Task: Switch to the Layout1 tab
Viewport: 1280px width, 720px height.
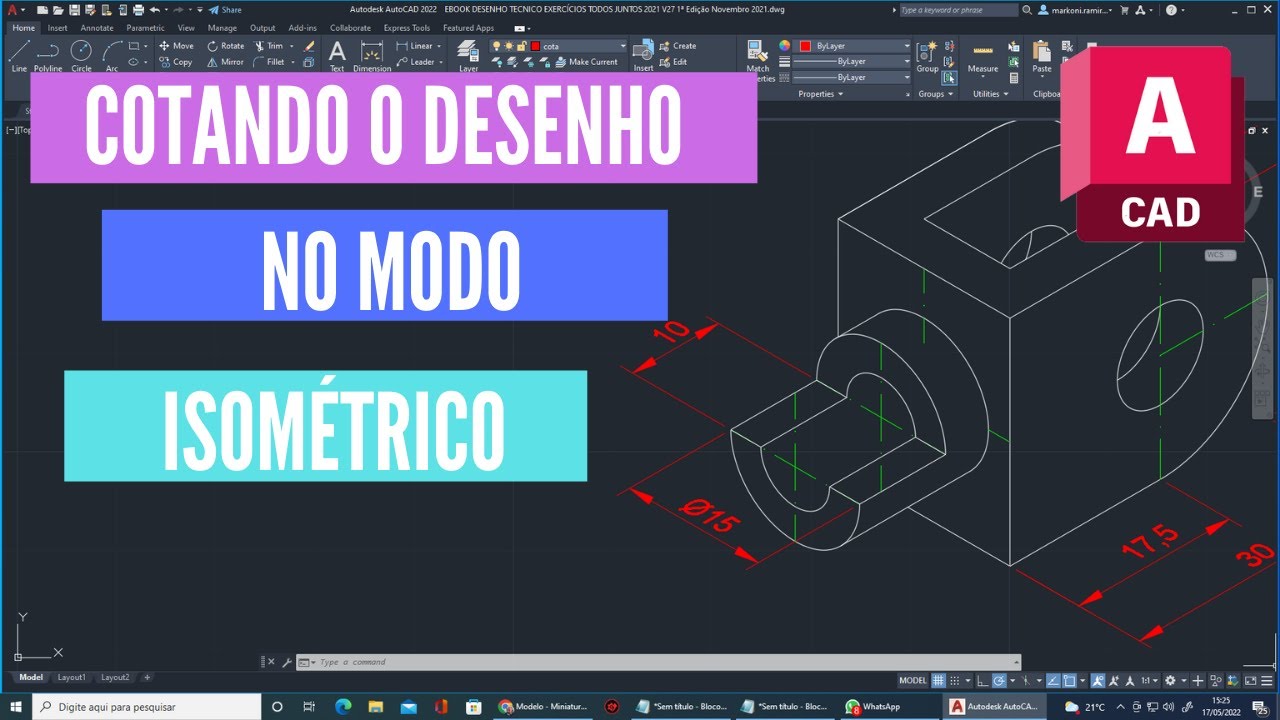Action: tap(71, 677)
